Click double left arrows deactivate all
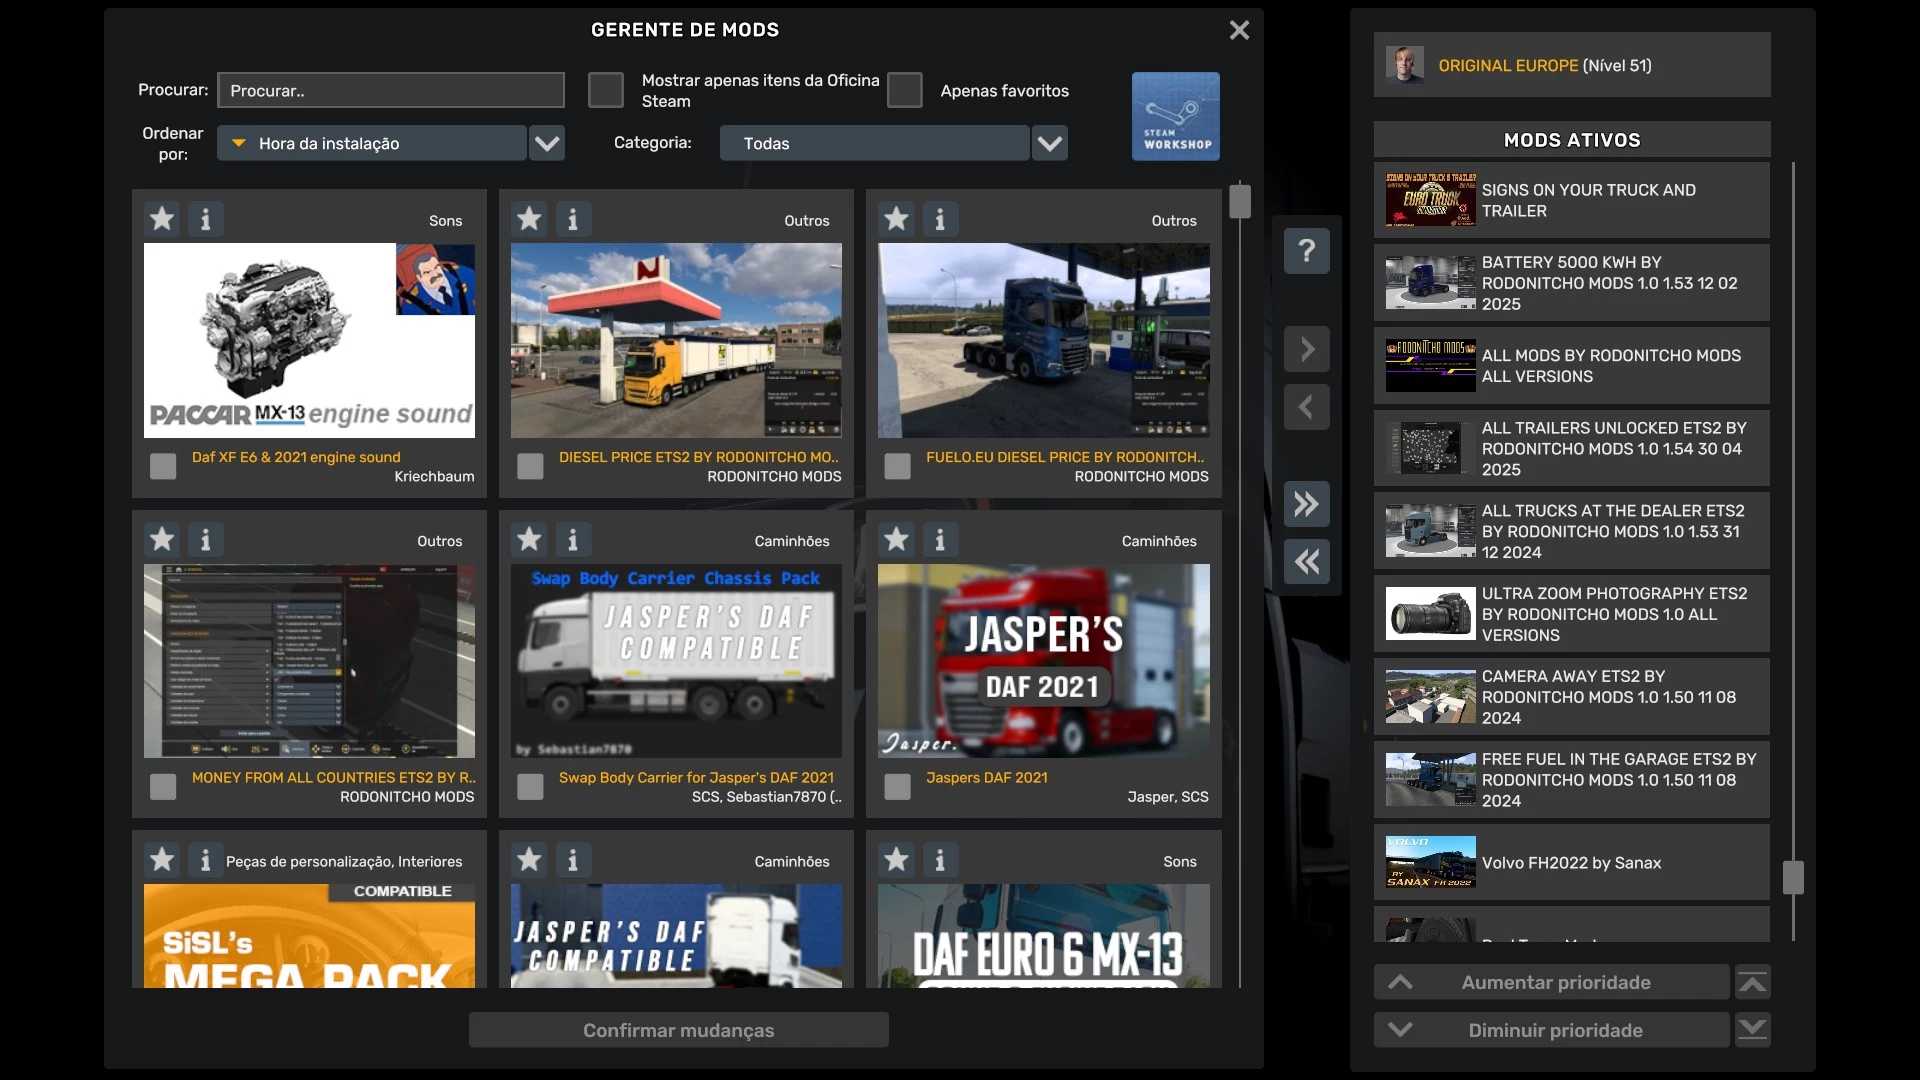Viewport: 1920px width, 1080px height. tap(1306, 561)
